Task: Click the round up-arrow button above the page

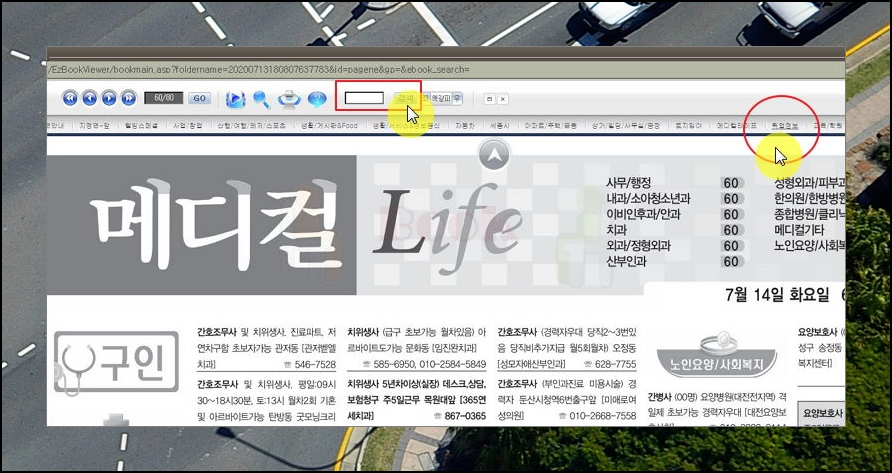Action: (x=494, y=154)
